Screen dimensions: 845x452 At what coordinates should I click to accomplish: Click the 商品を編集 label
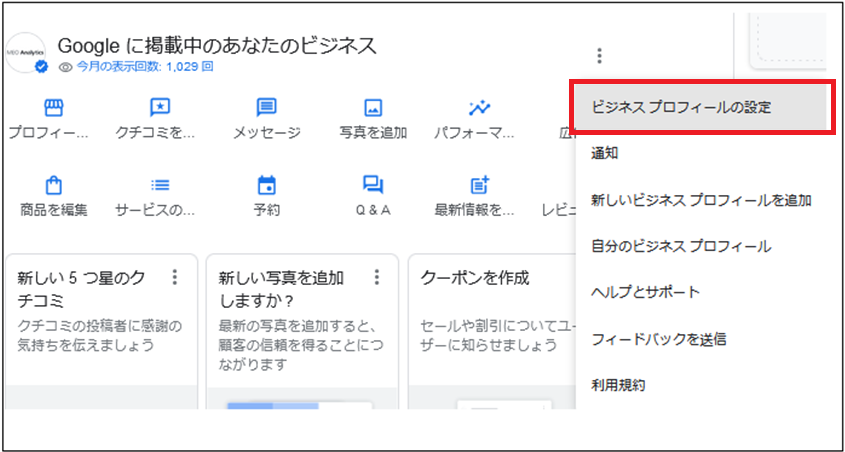[53, 210]
